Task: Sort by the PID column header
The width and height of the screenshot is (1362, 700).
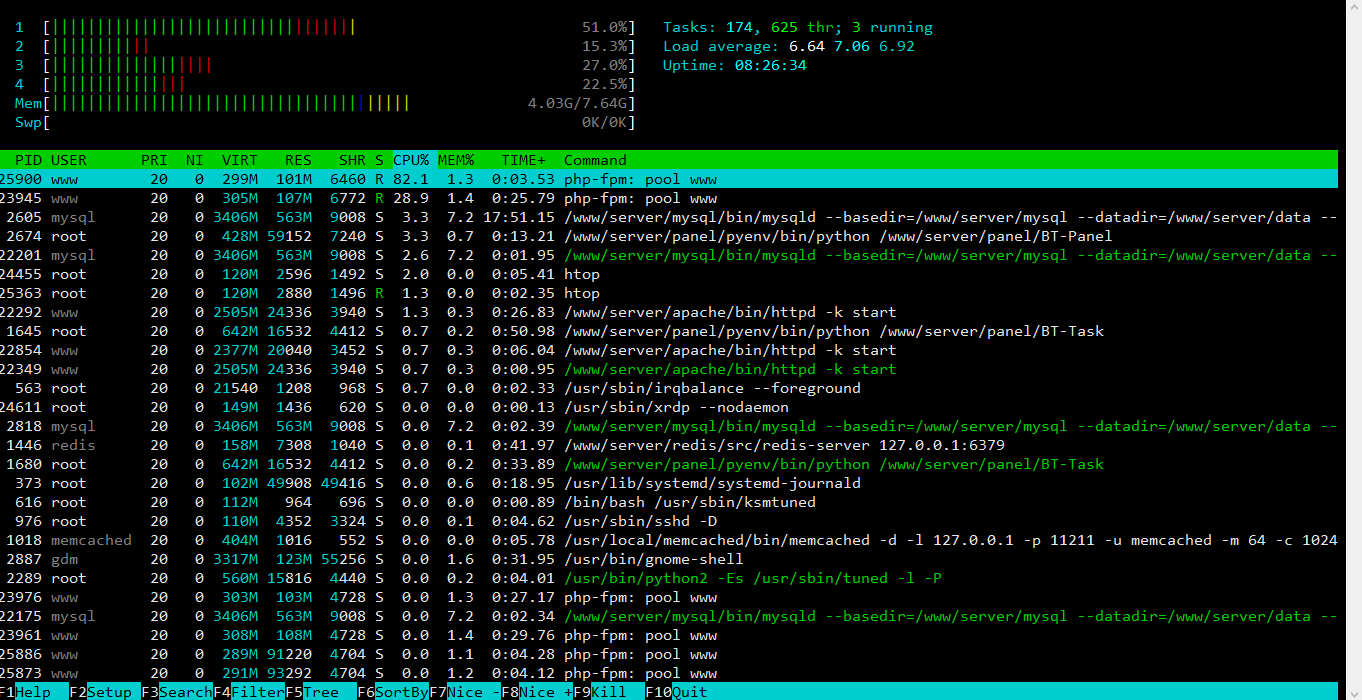Action: pos(28,160)
